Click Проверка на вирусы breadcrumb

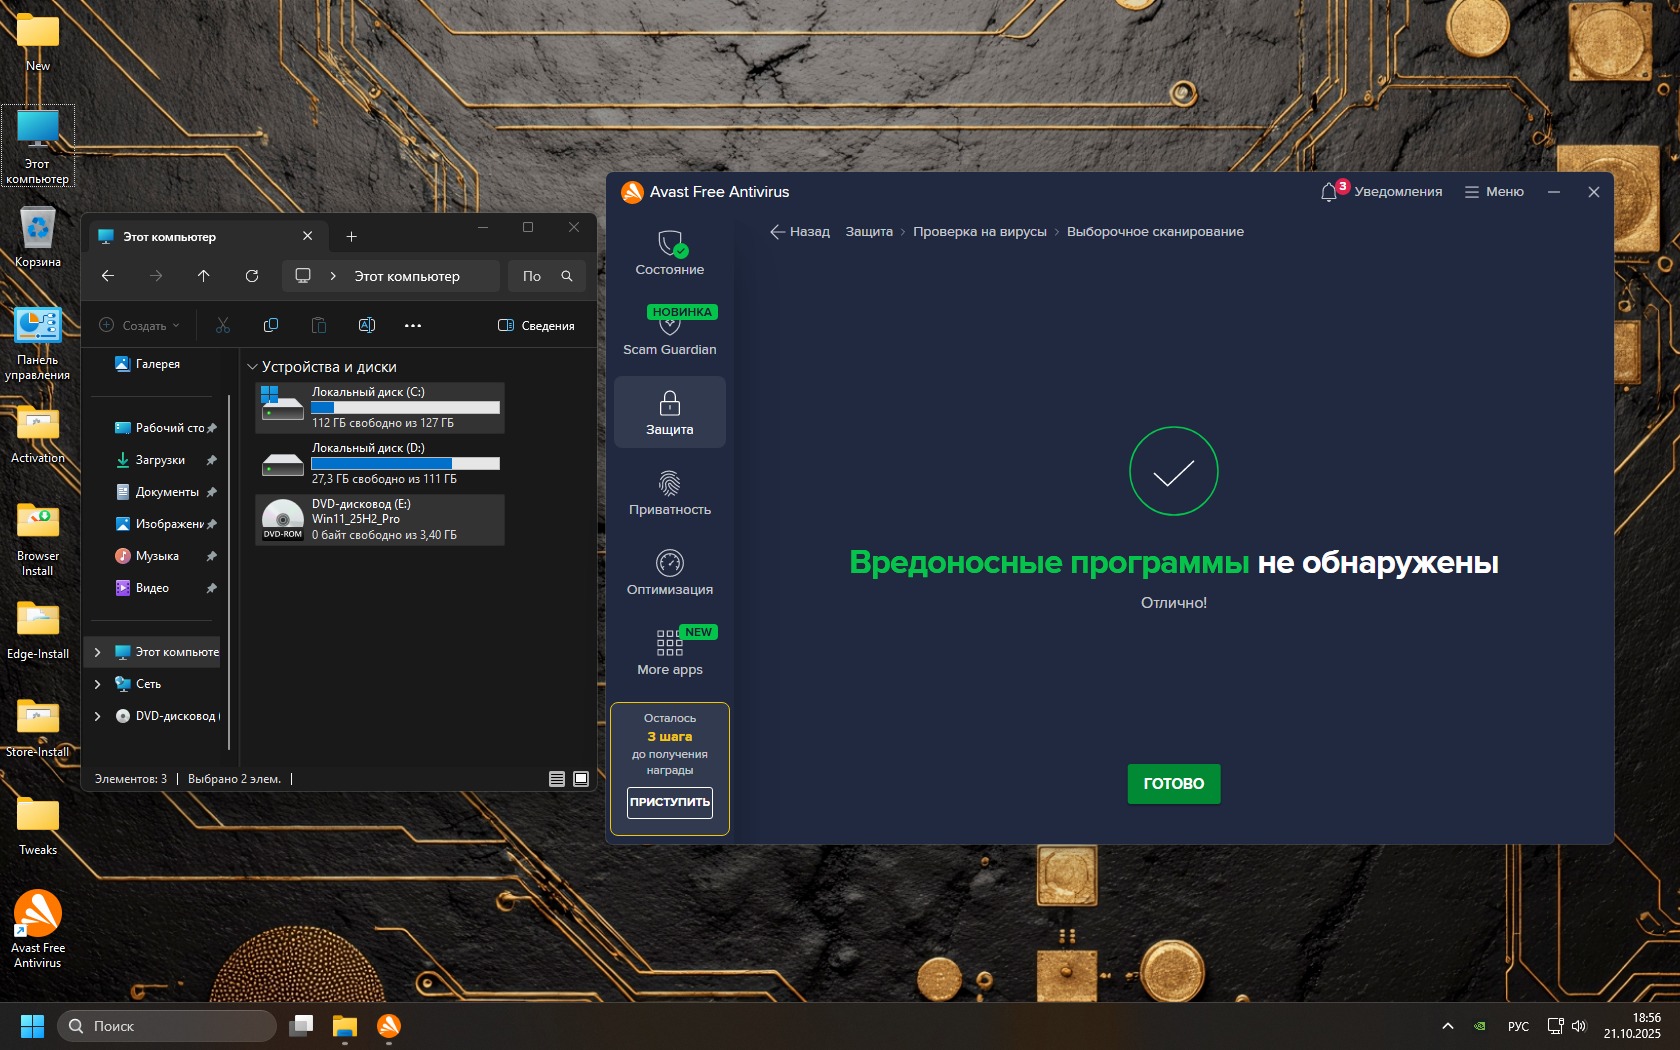pyautogui.click(x=980, y=231)
